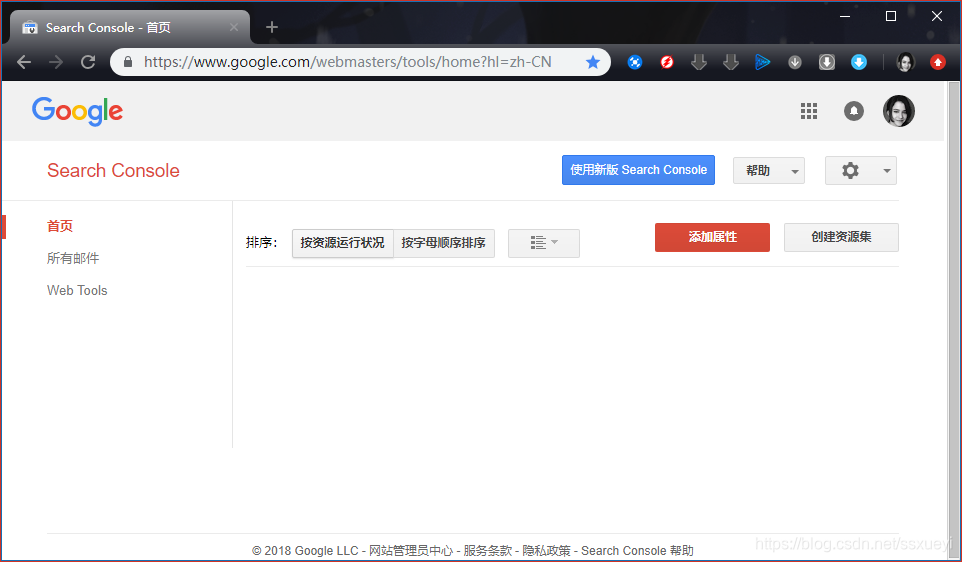The height and width of the screenshot is (562, 962).
Task: Select the Search Console - 首页 tab
Action: pos(129,28)
